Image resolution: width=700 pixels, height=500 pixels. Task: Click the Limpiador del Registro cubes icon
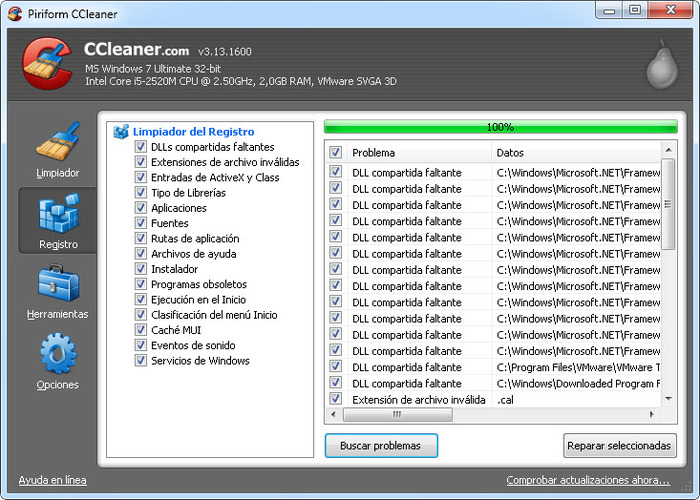point(121,131)
